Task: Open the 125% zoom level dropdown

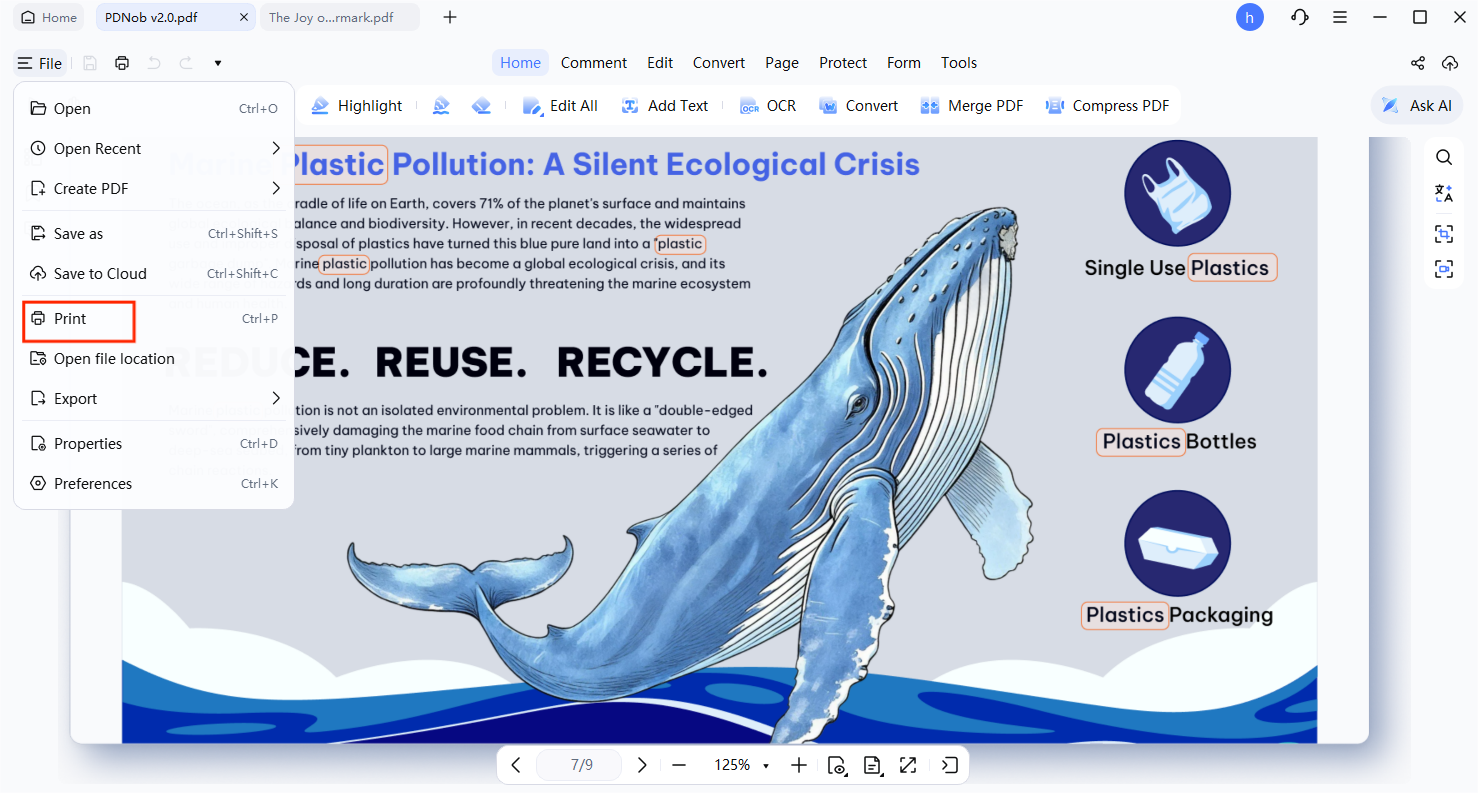Action: 766,766
